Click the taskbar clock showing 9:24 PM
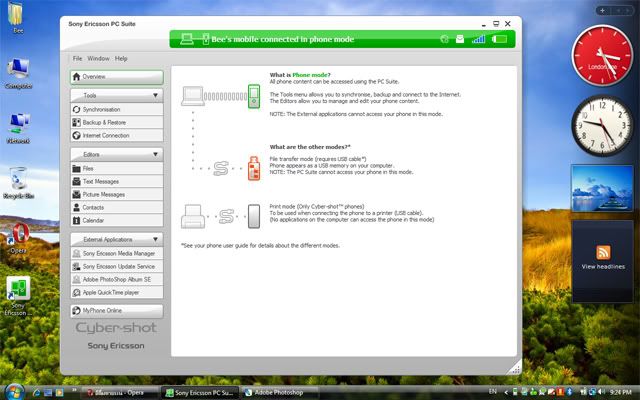 click(x=621, y=392)
